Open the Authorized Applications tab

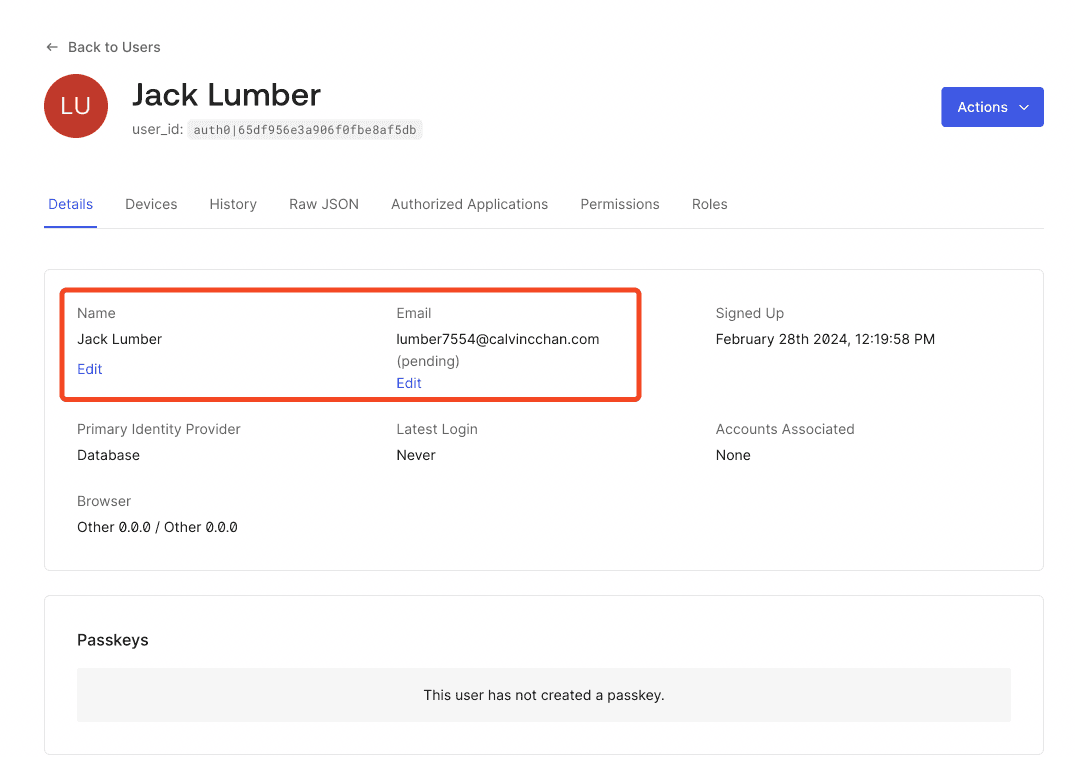pos(470,204)
